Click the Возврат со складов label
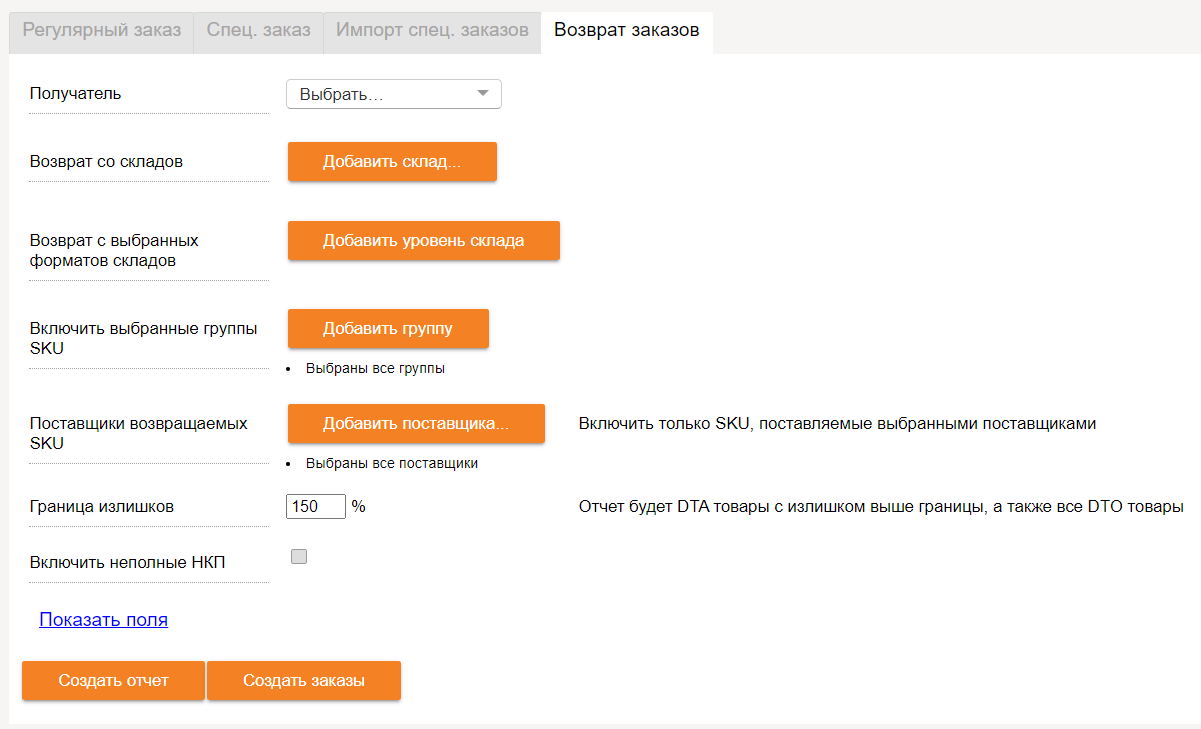The width and height of the screenshot is (1201, 729). point(106,161)
